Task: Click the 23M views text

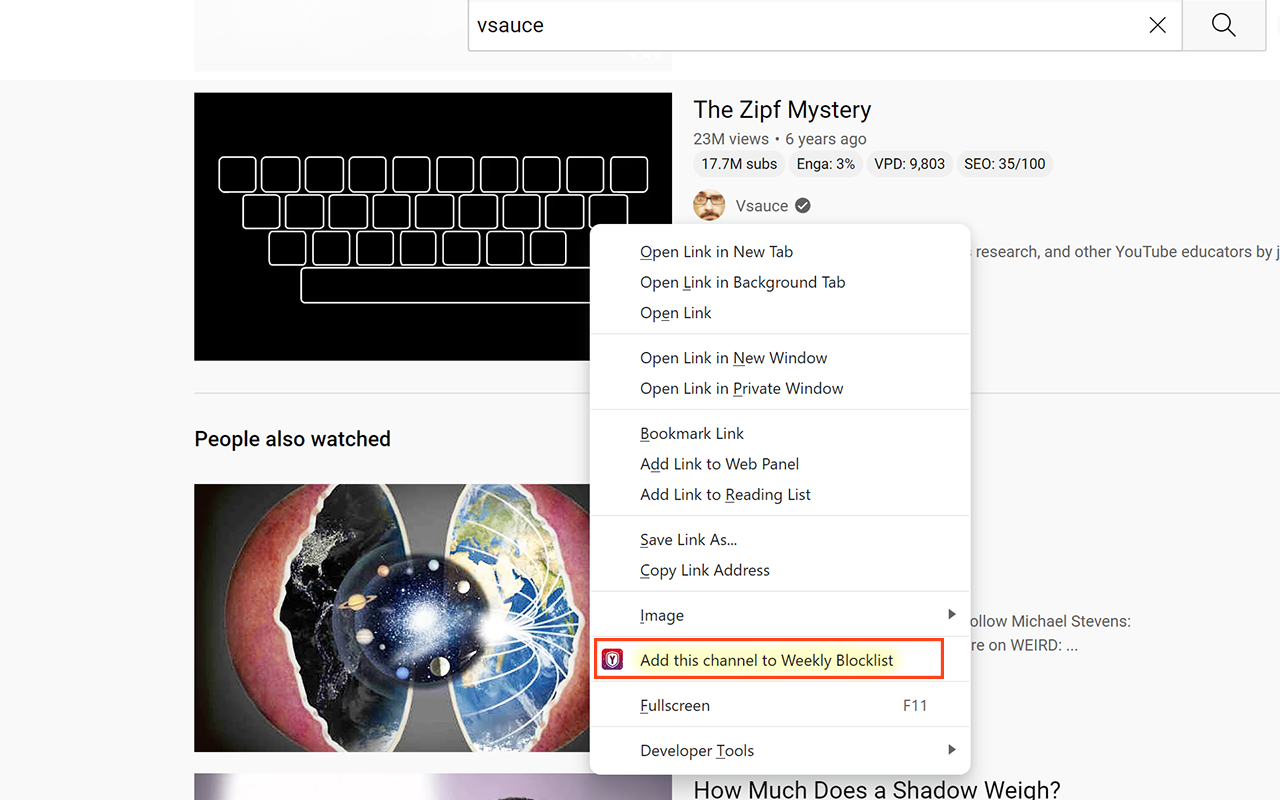Action: click(x=731, y=139)
